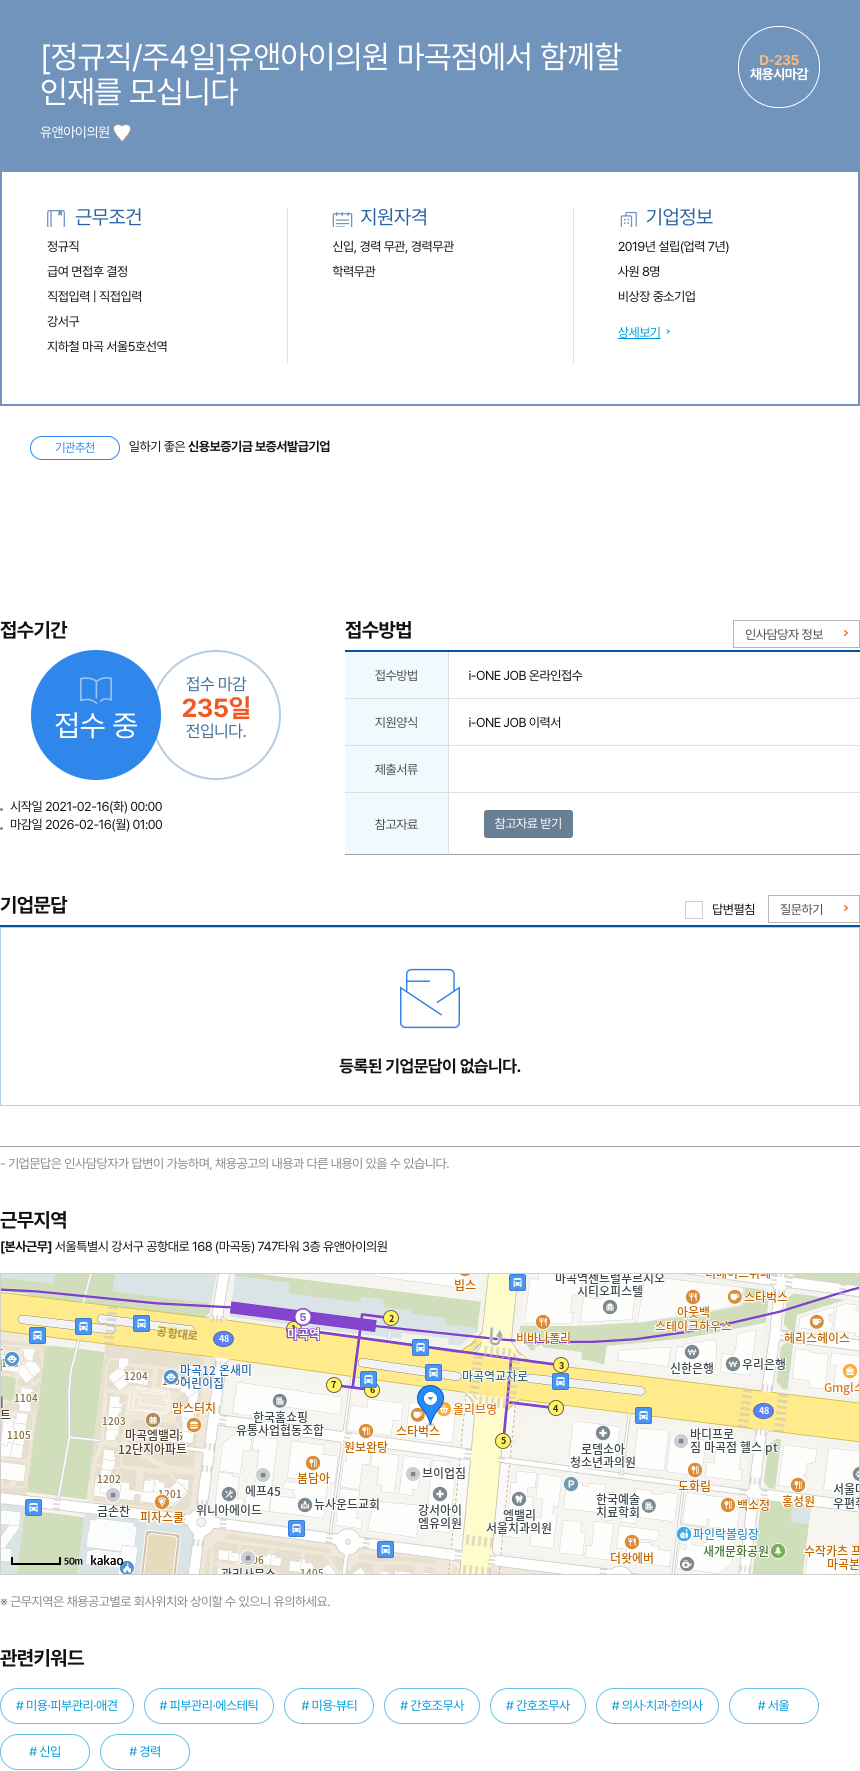Image resolution: width=860 pixels, height=1771 pixels.
Task: Click the 새개문화공원 park icon
Action: 778,1551
